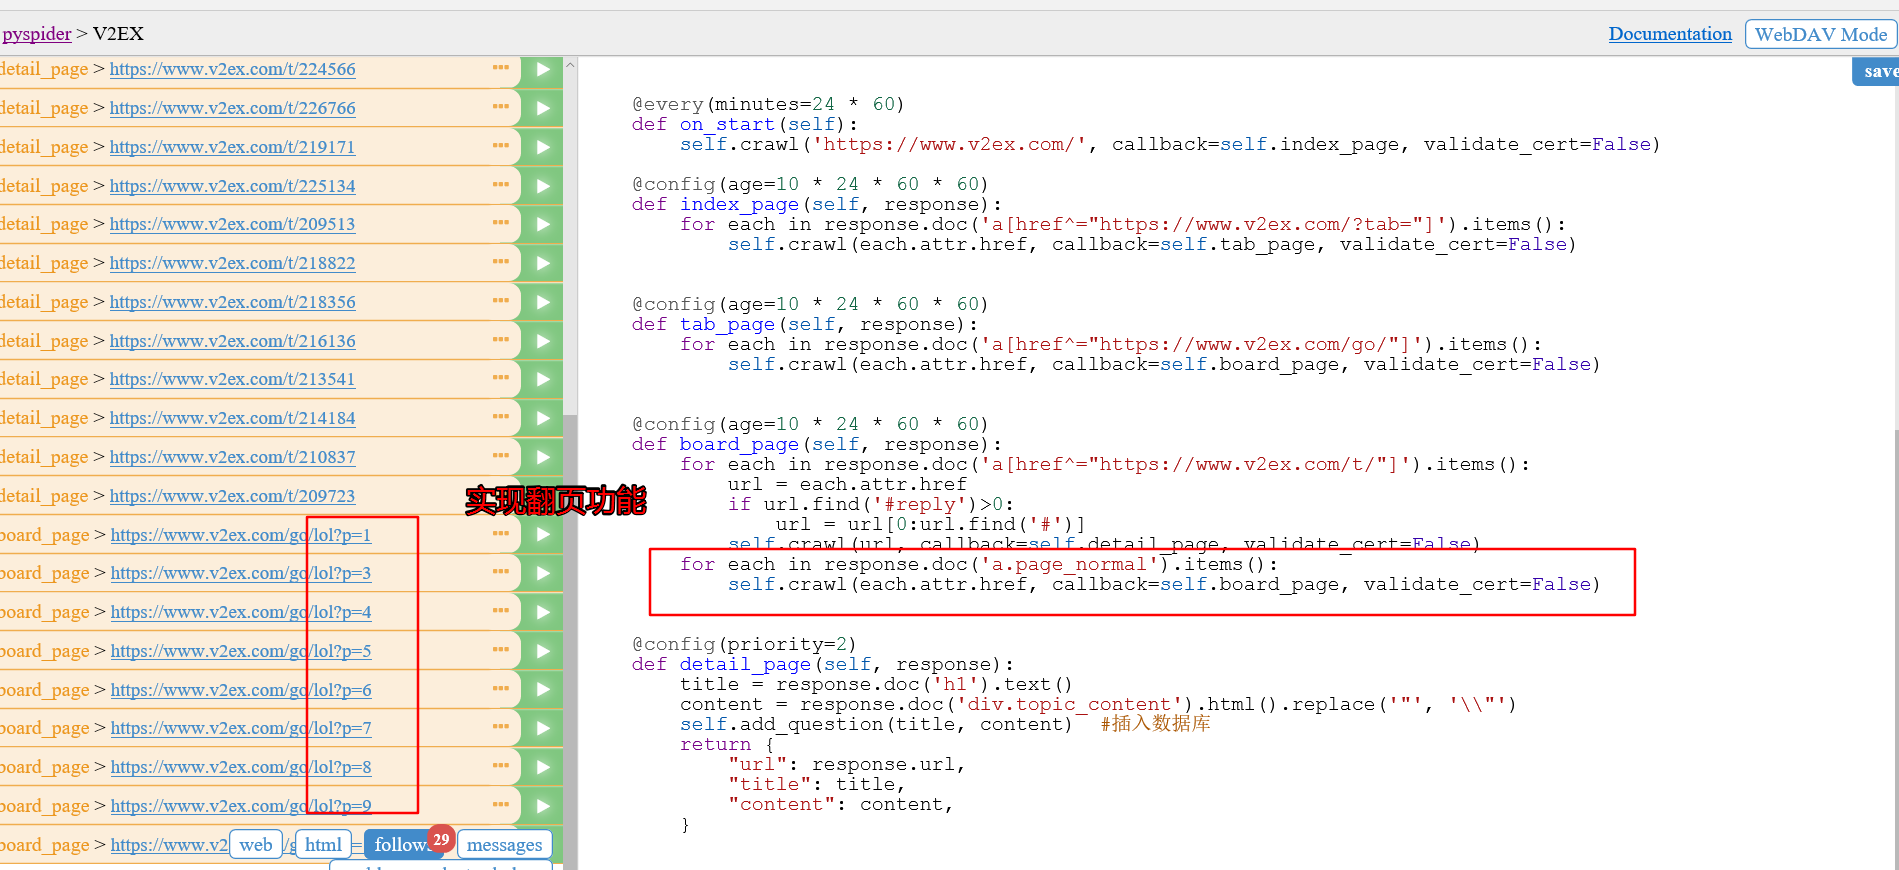Run the task for t/214184
Image resolution: width=1899 pixels, height=870 pixels.
(x=542, y=418)
